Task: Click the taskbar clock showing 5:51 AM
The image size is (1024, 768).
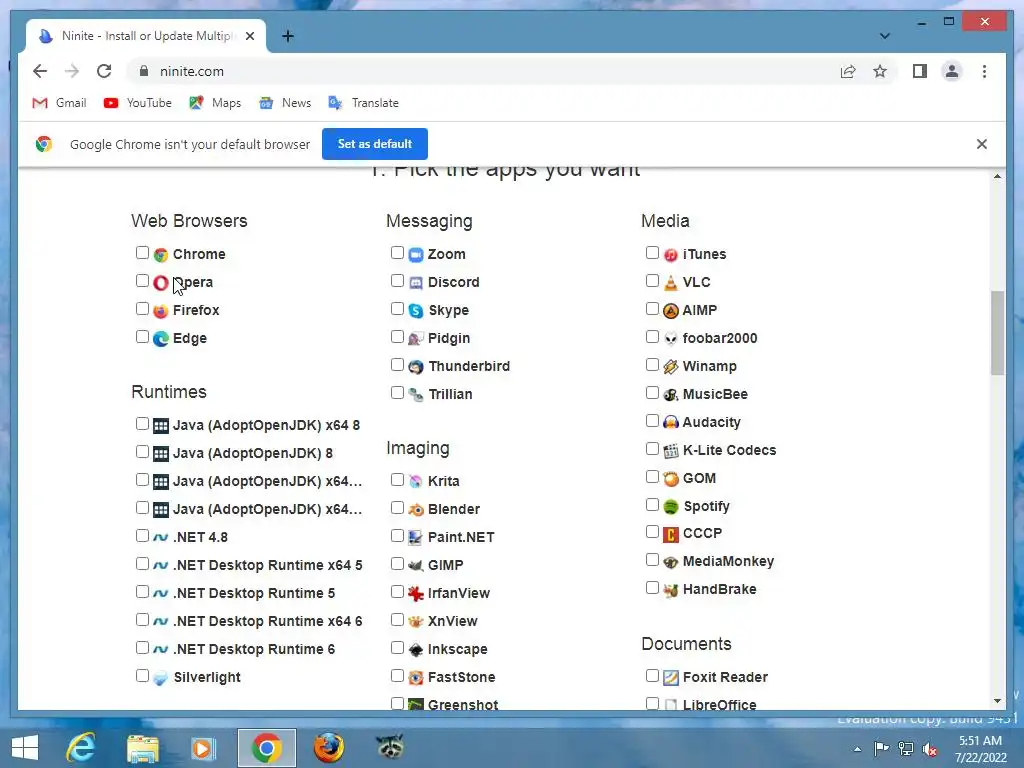Action: click(980, 749)
